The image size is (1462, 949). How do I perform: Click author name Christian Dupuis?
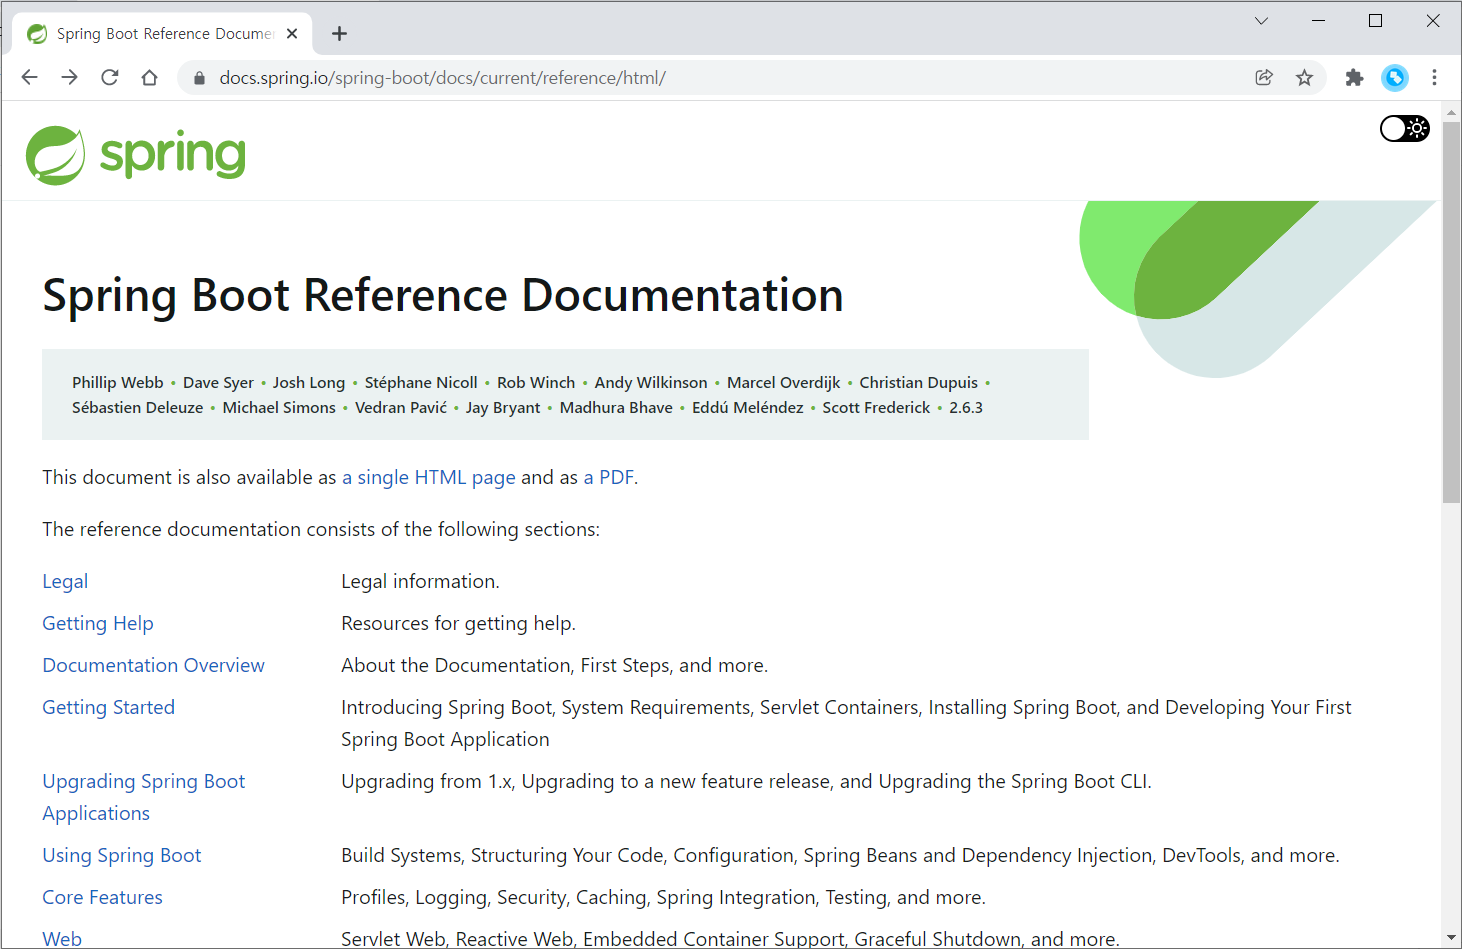pyautogui.click(x=919, y=383)
